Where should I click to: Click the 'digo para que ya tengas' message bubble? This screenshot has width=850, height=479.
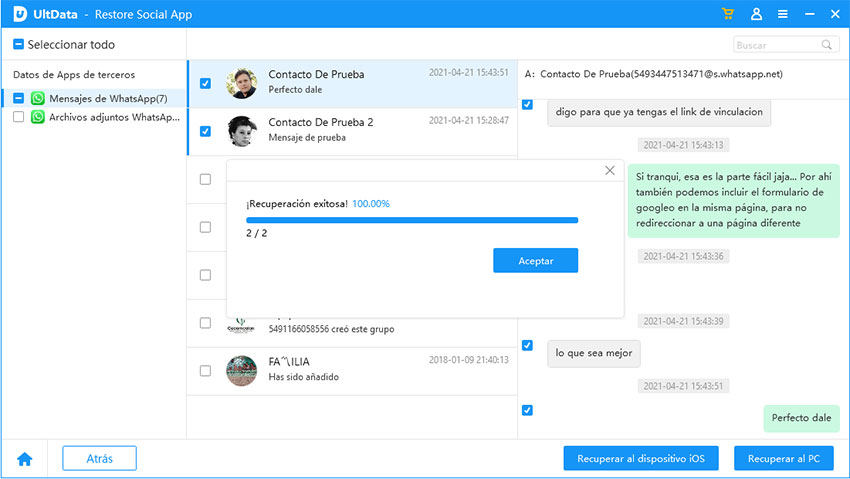pos(659,112)
